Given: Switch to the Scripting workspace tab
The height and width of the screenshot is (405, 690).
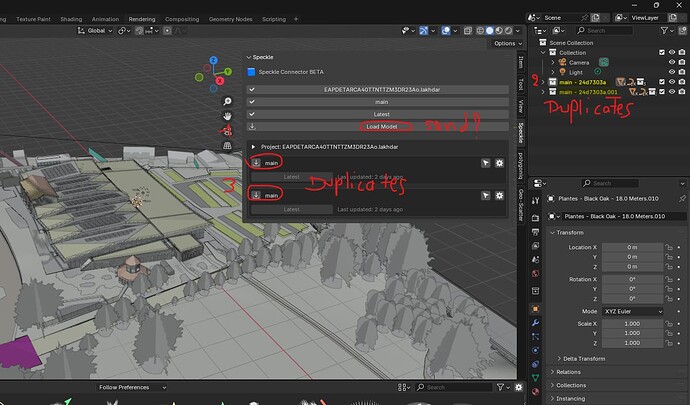Looking at the screenshot, I should pos(274,19).
